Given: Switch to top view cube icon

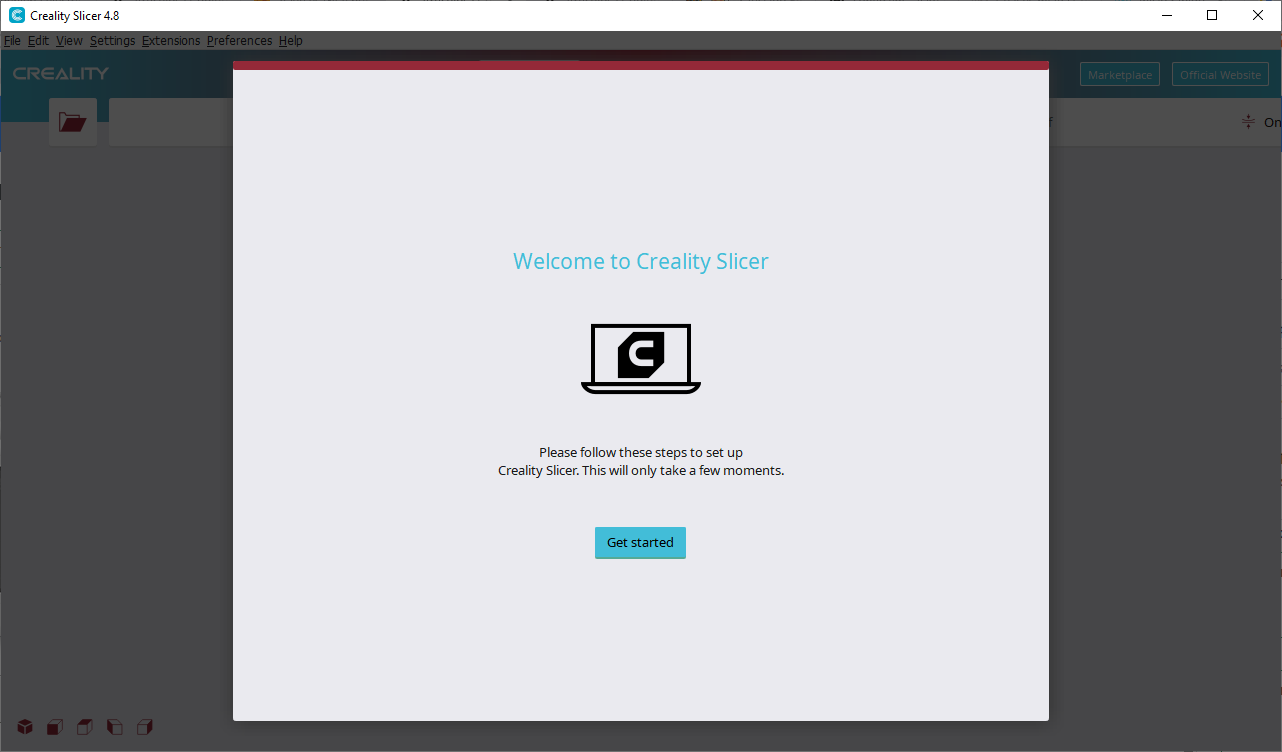Looking at the screenshot, I should [x=85, y=727].
